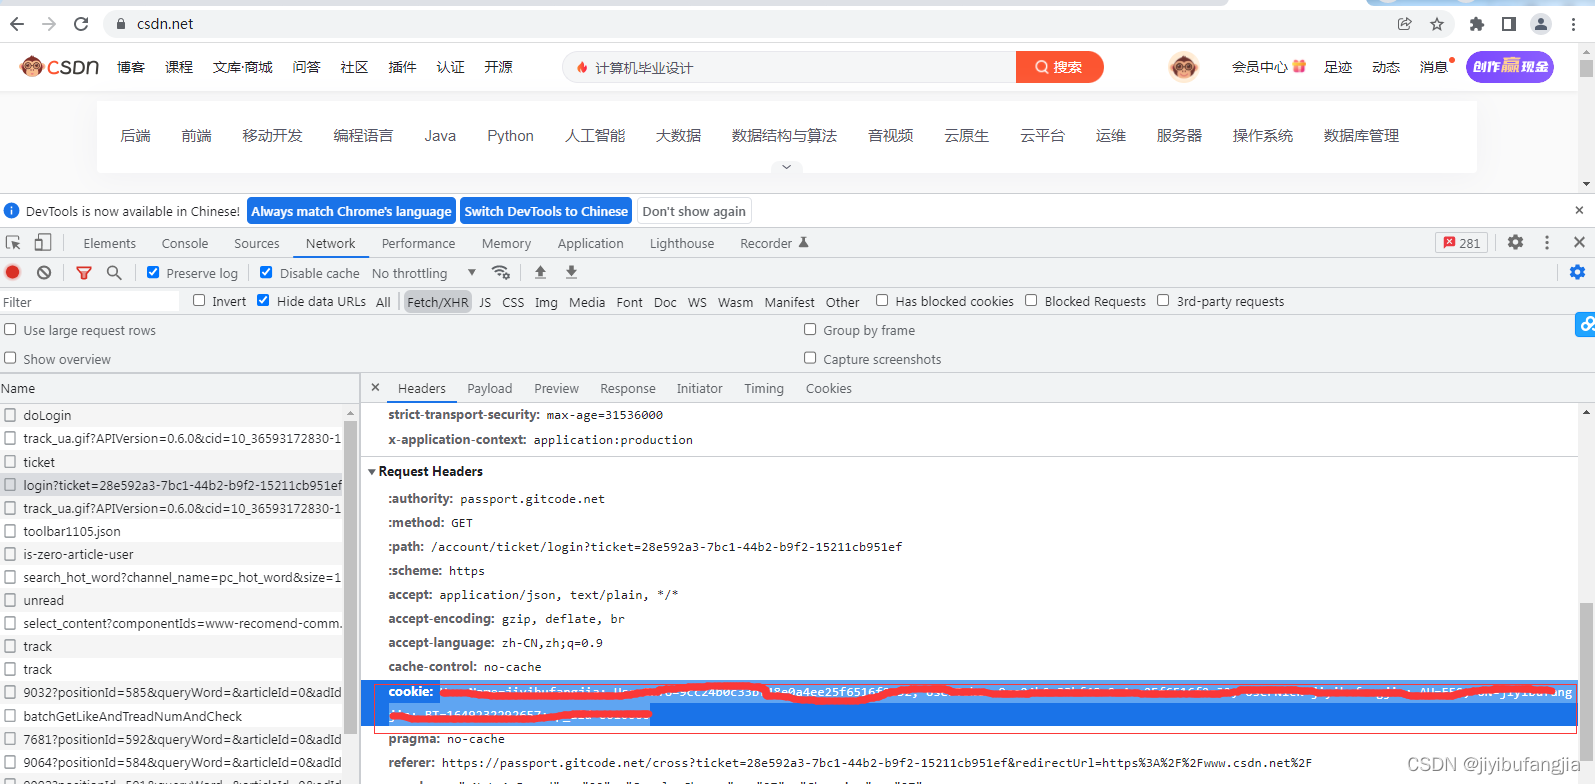Image resolution: width=1595 pixels, height=784 pixels.
Task: Bookmark this page with star icon
Action: tap(1437, 24)
